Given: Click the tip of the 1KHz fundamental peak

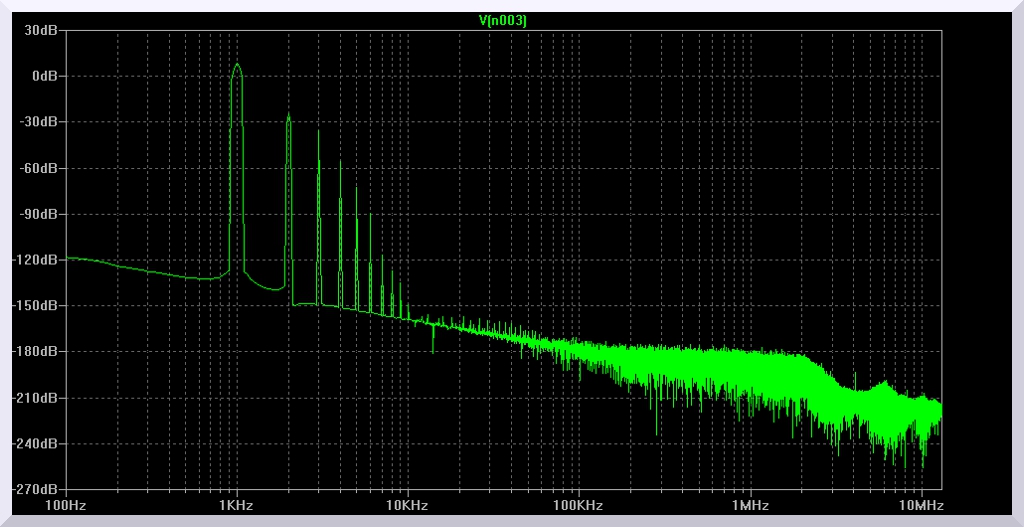Looking at the screenshot, I should pyautogui.click(x=237, y=65).
